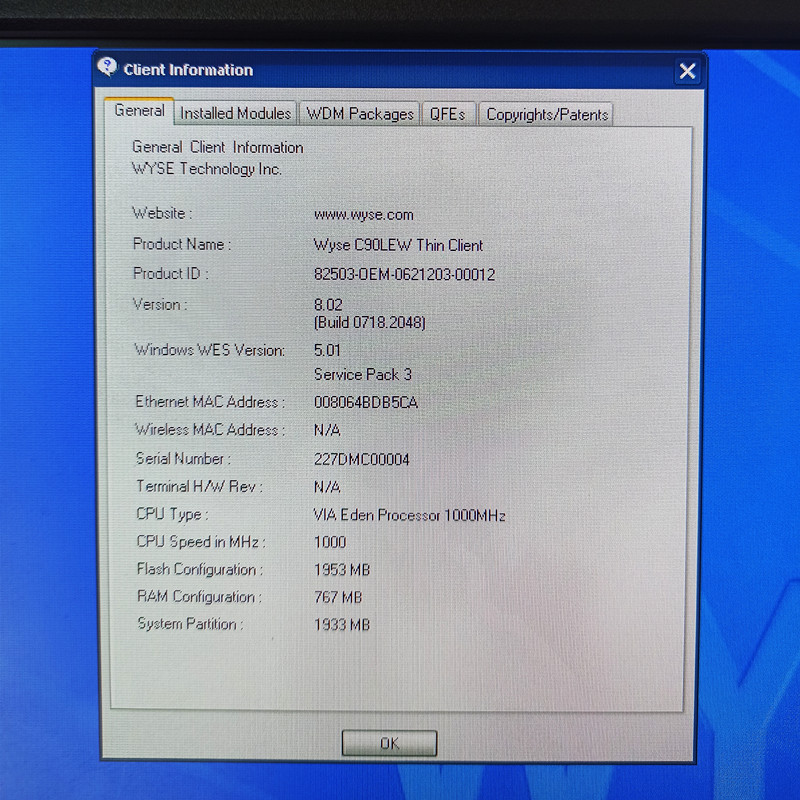The image size is (800, 800).
Task: Click the 'Windows WES Version:' label
Action: (210, 350)
